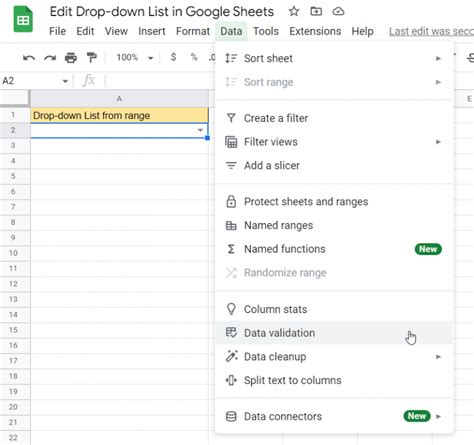Click the magic wand Data cleanup icon
The image size is (474, 445).
(231, 356)
